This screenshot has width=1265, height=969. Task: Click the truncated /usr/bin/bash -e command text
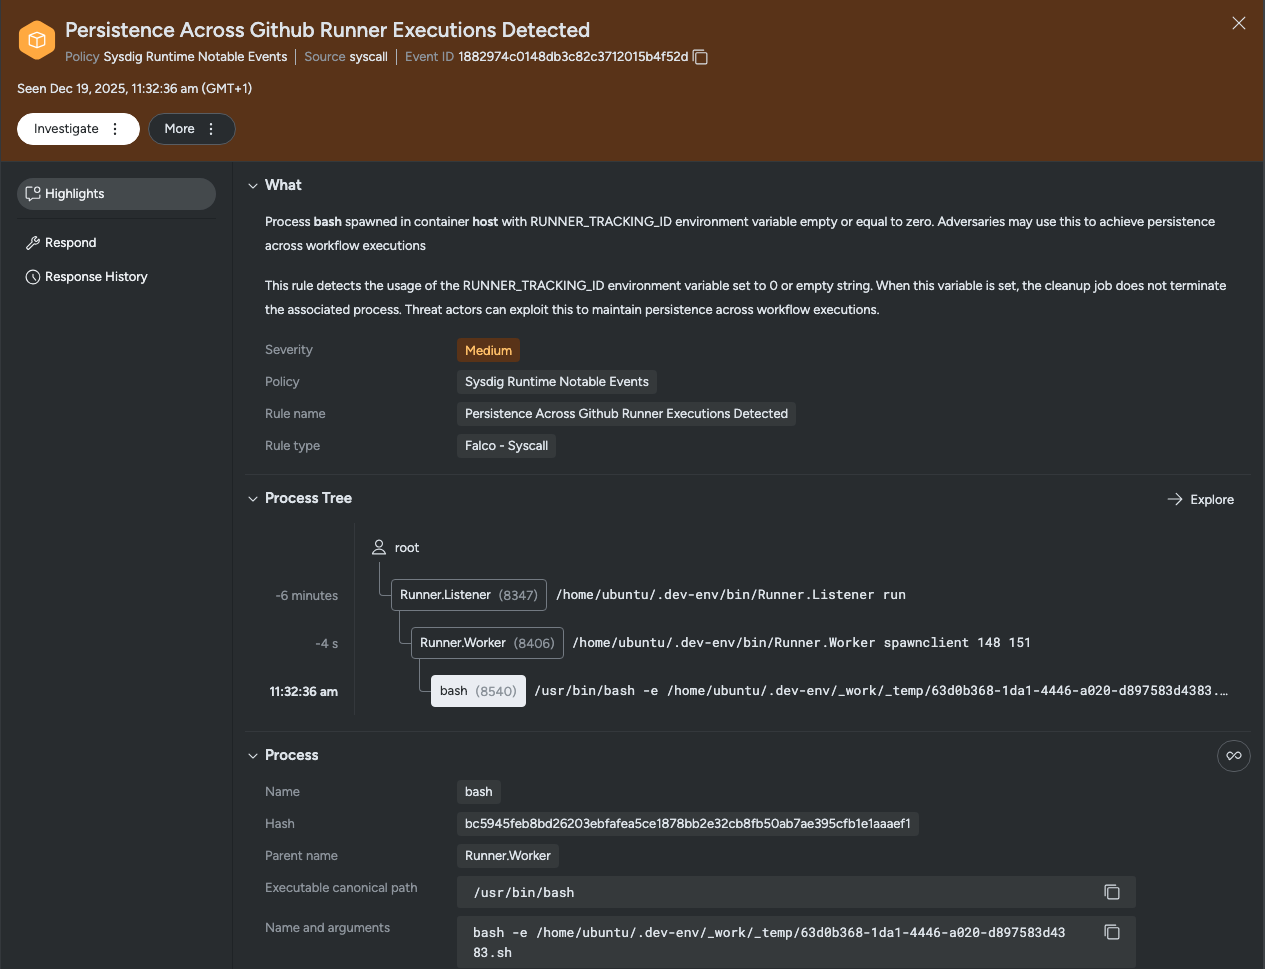pyautogui.click(x=881, y=691)
